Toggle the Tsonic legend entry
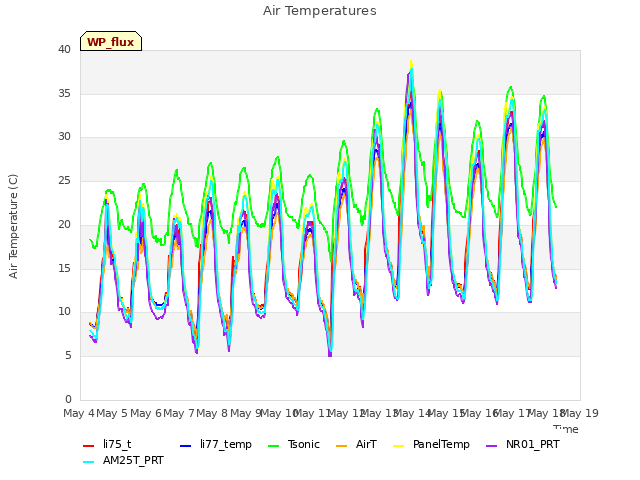640x480 pixels. [x=294, y=444]
